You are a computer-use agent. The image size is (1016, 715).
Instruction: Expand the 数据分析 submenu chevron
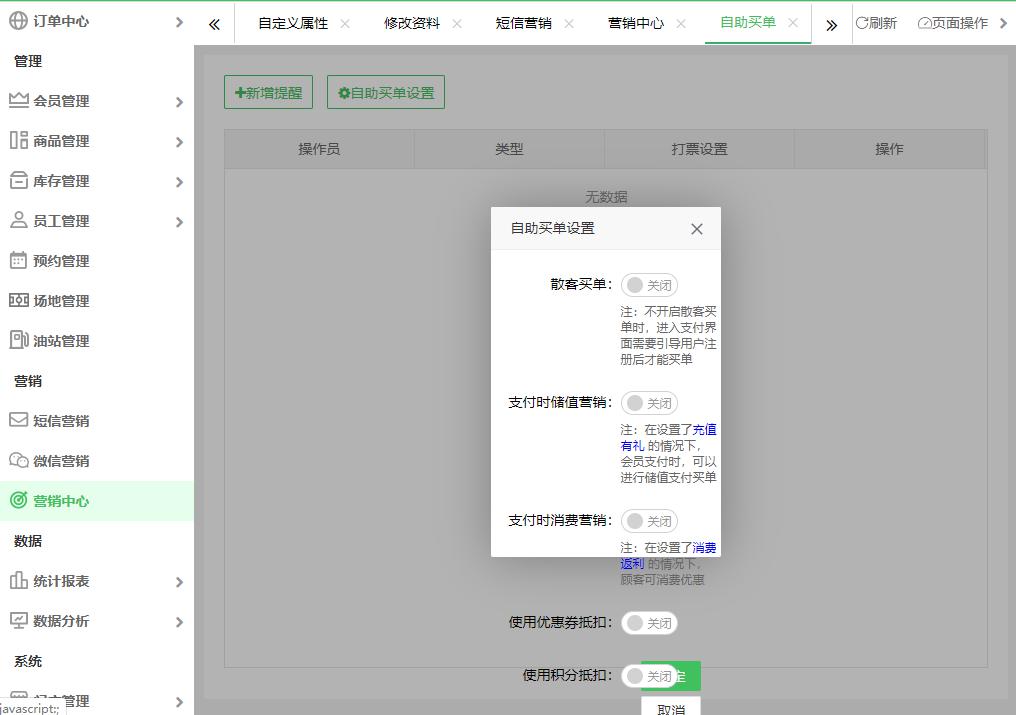pyautogui.click(x=179, y=622)
